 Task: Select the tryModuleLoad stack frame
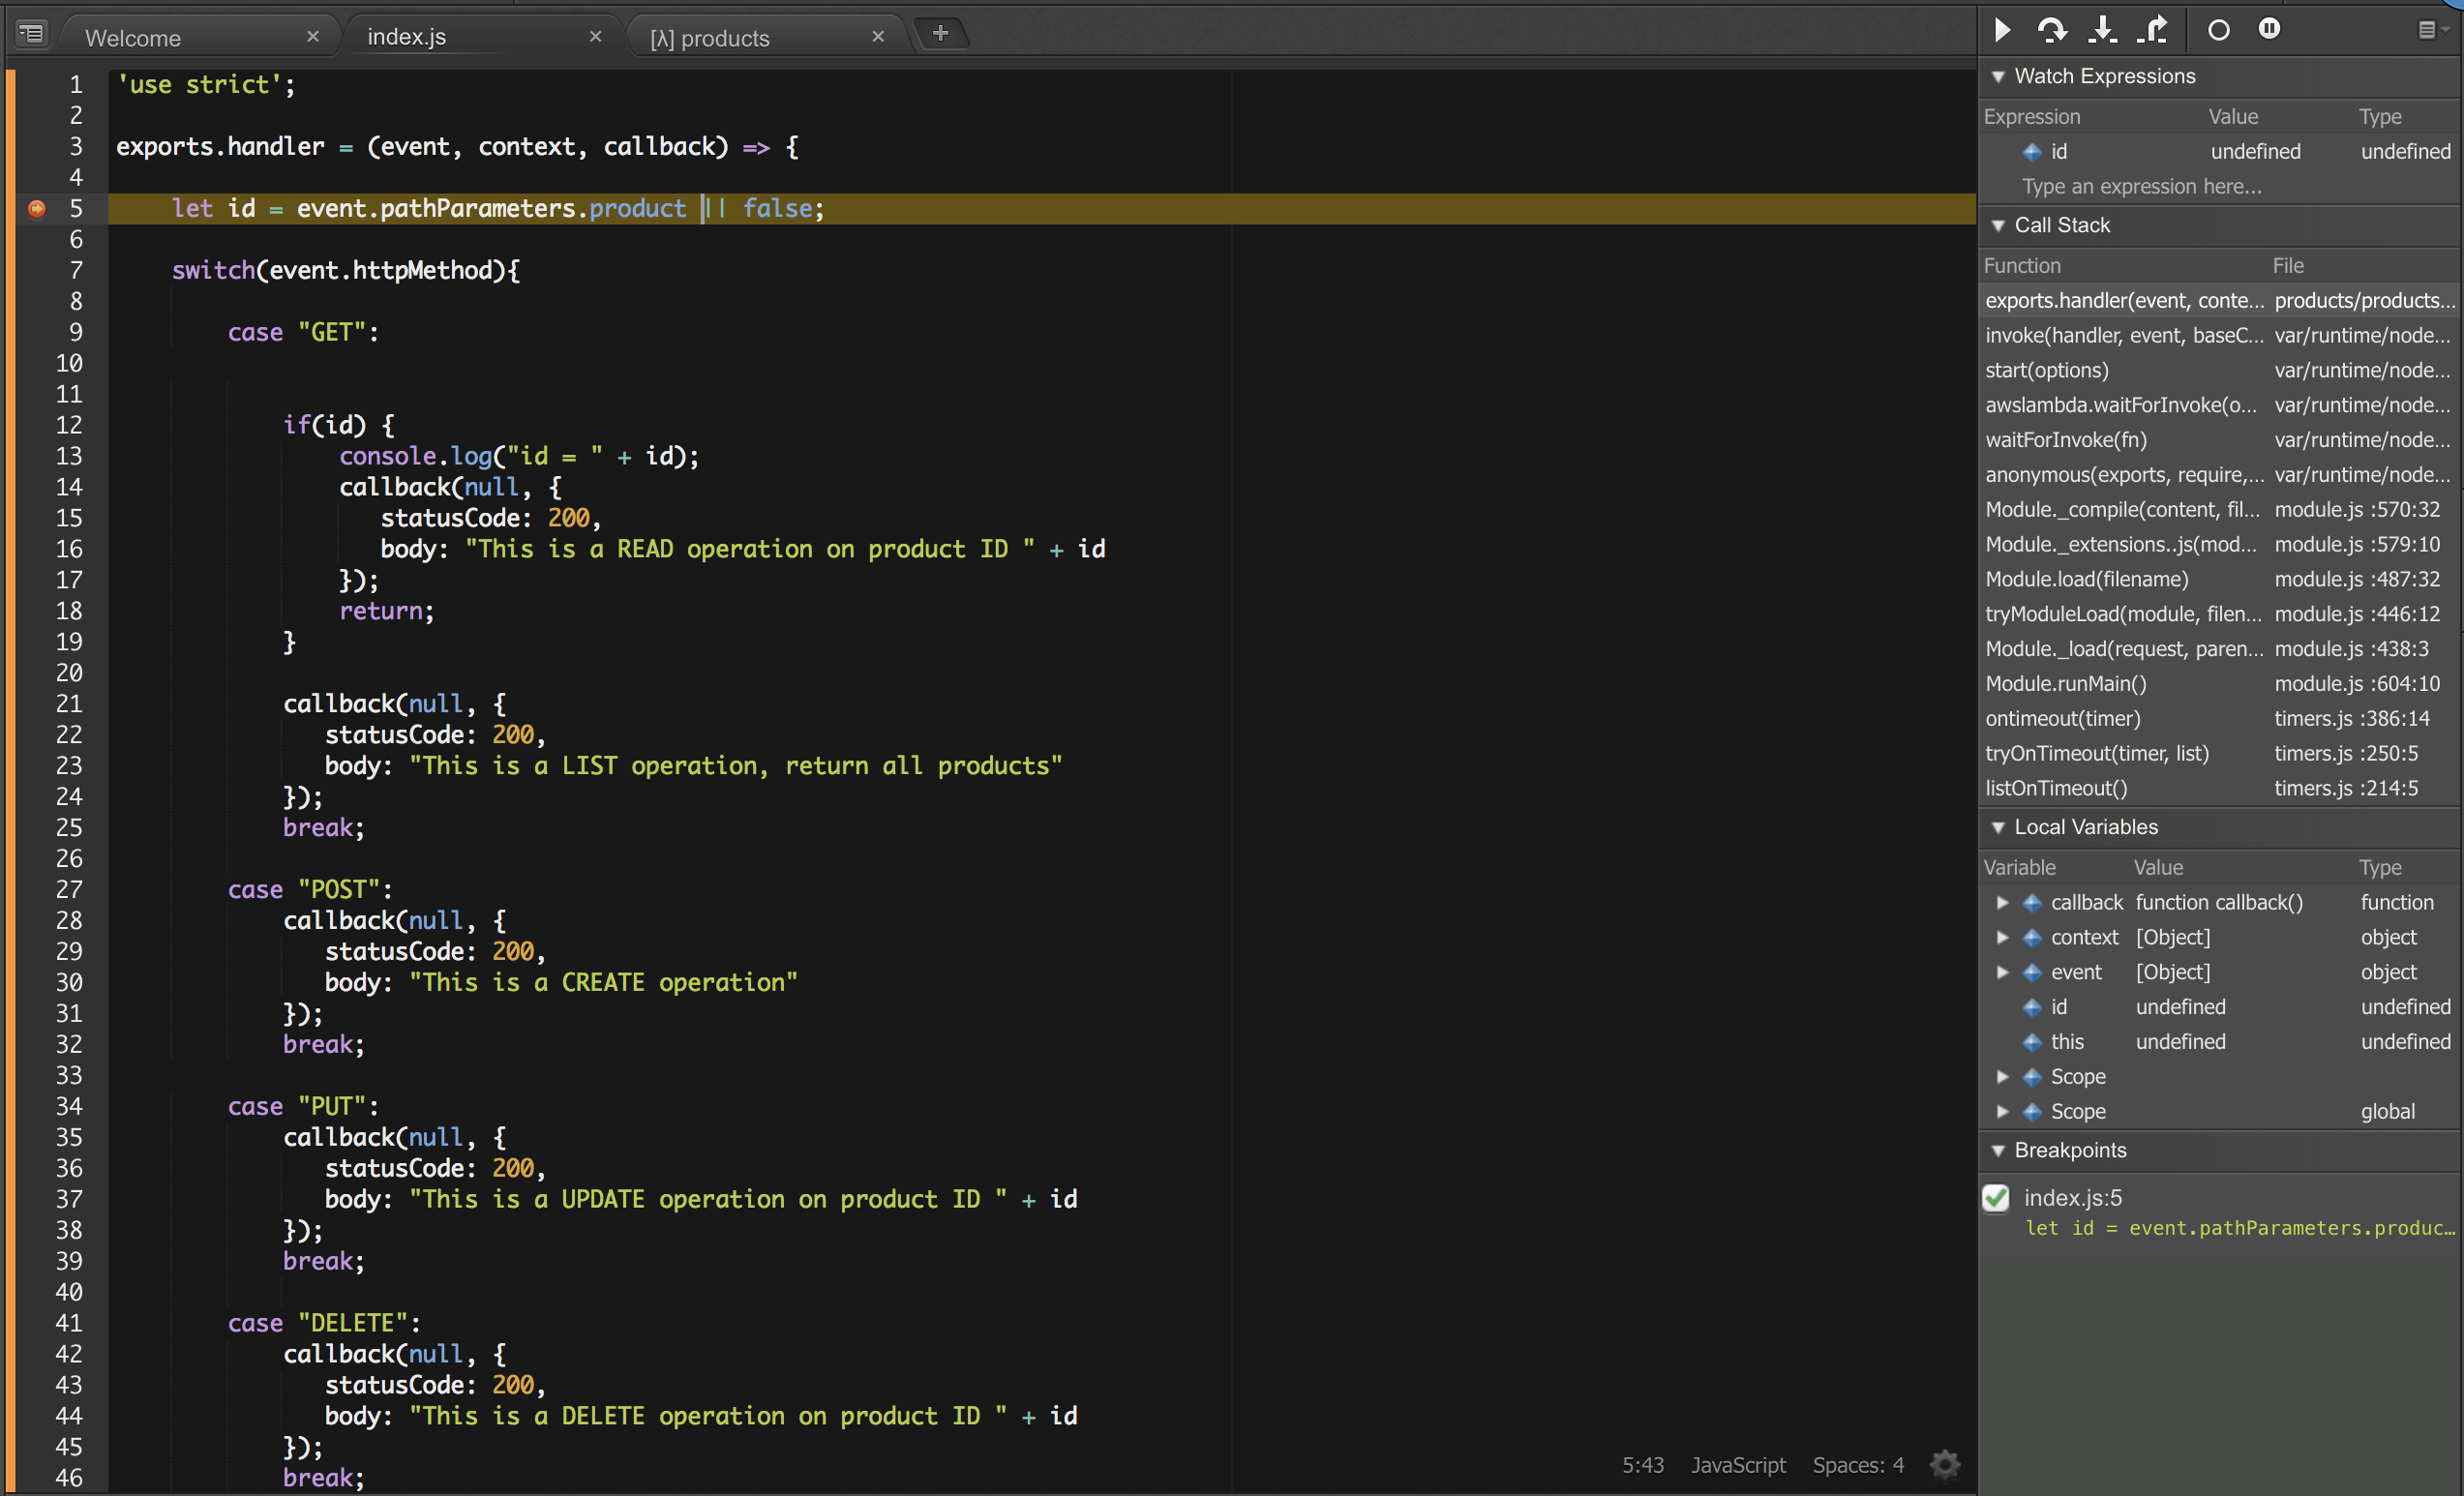coord(2218,615)
